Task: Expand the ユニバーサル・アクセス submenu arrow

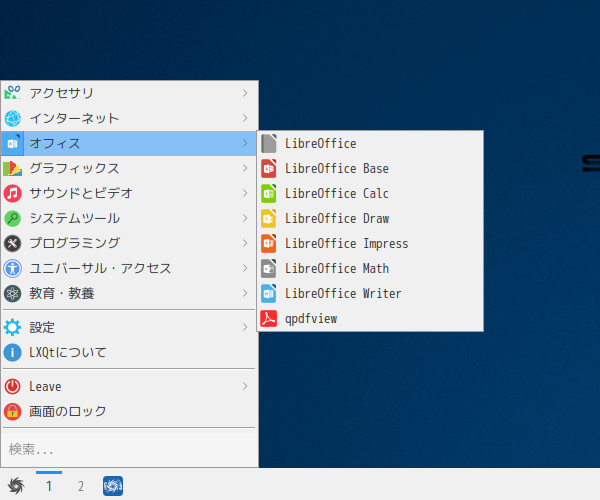Action: pyautogui.click(x=245, y=269)
